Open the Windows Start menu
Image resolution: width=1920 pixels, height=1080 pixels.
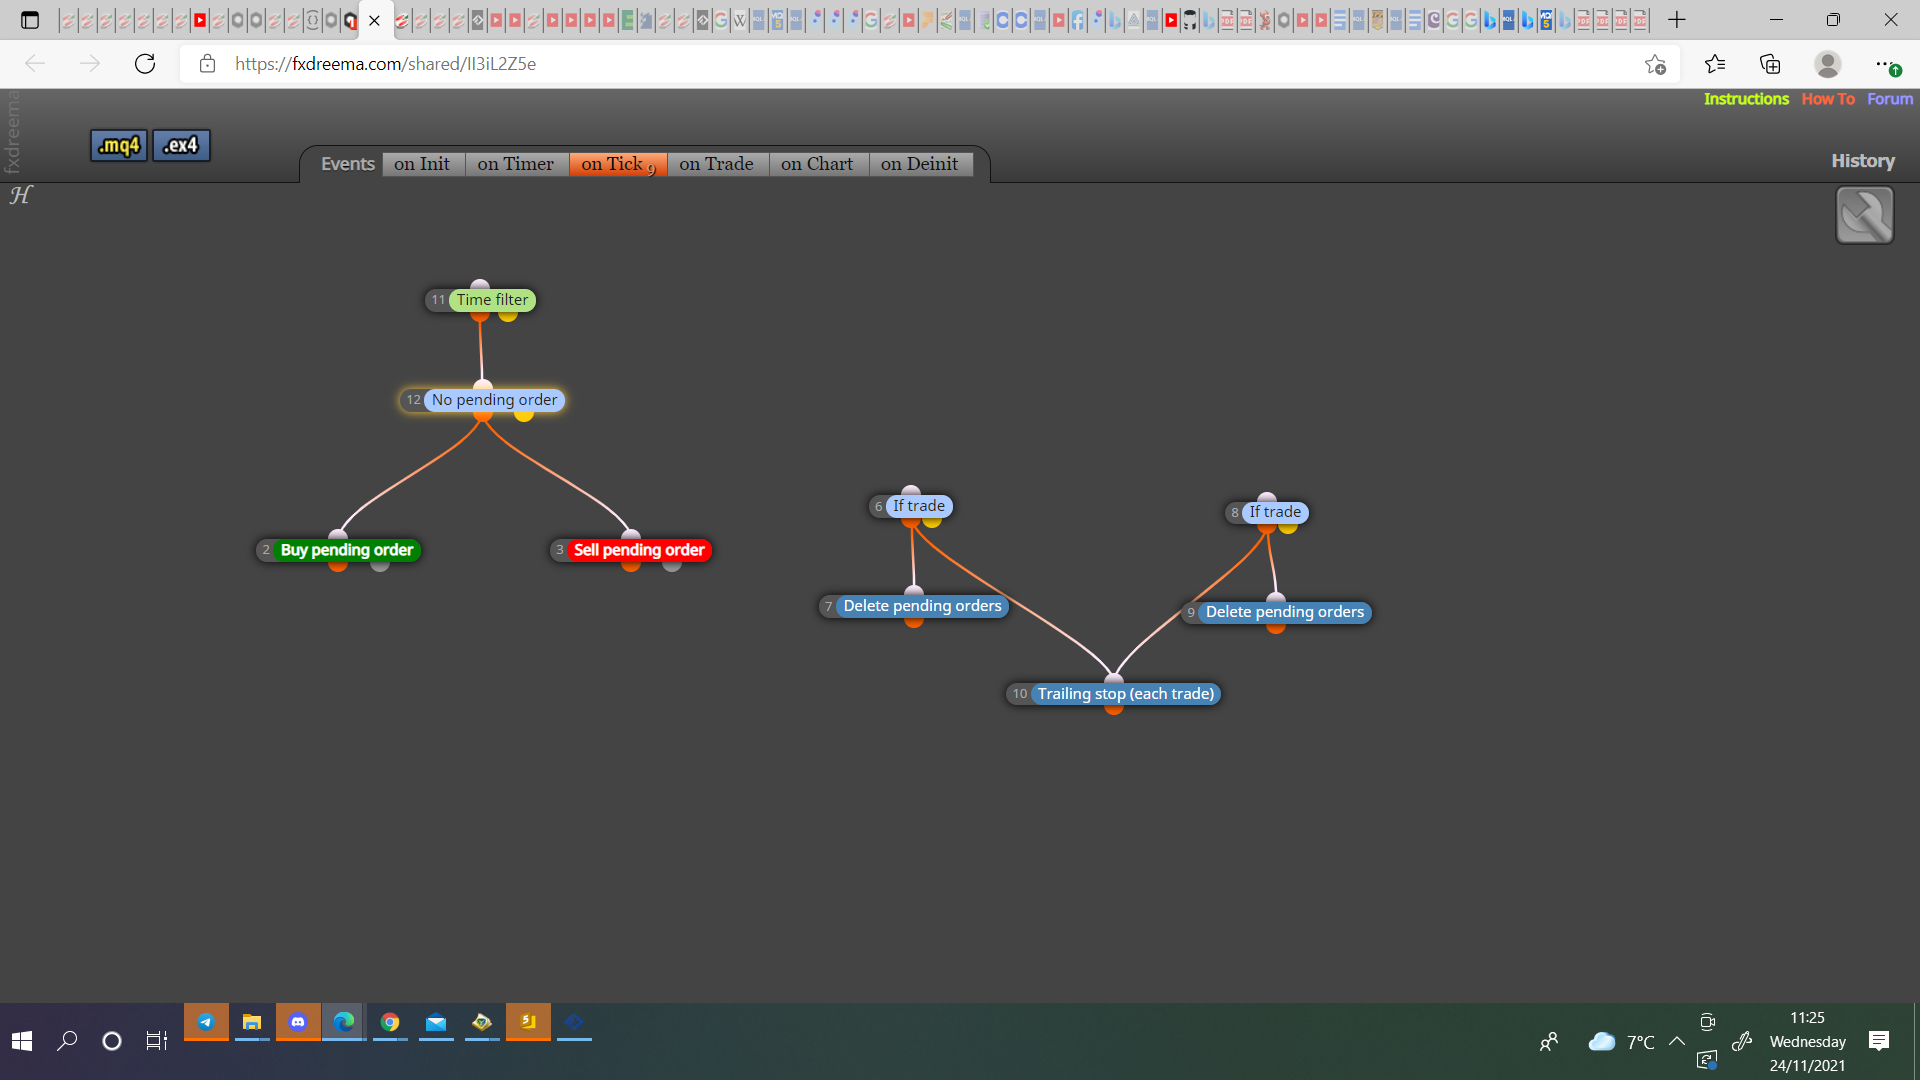click(22, 1041)
